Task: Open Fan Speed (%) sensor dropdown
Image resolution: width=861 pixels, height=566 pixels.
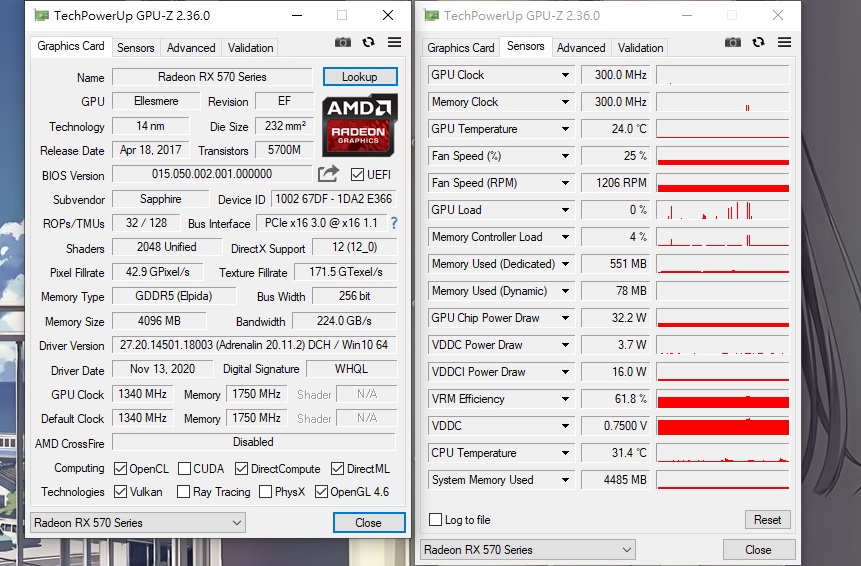Action: [565, 156]
